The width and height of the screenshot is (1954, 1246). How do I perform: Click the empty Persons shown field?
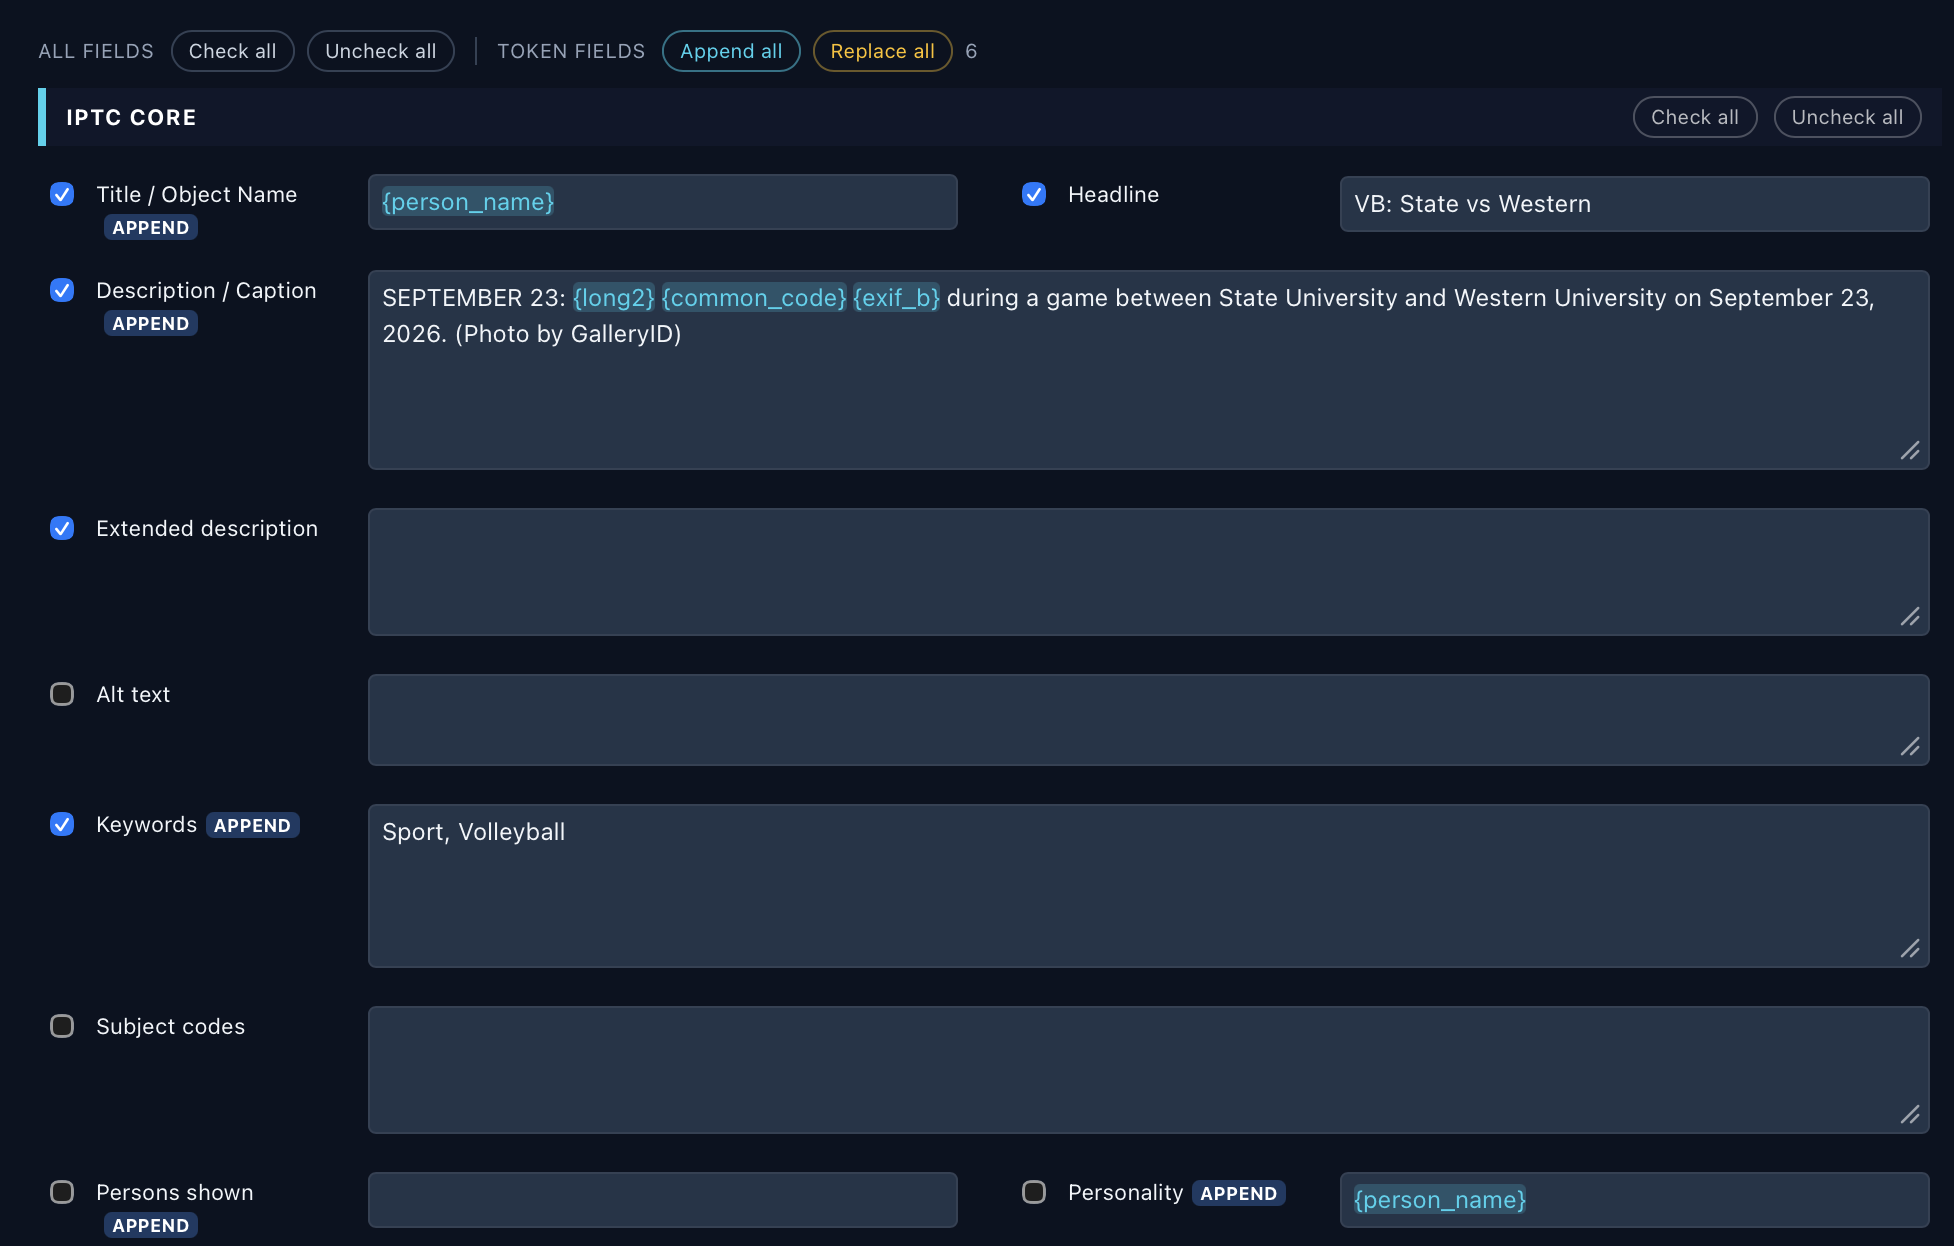pyautogui.click(x=662, y=1200)
